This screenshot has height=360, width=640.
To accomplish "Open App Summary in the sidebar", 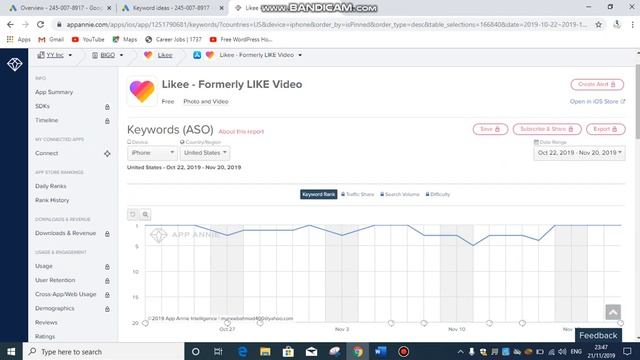I will pyautogui.click(x=54, y=92).
